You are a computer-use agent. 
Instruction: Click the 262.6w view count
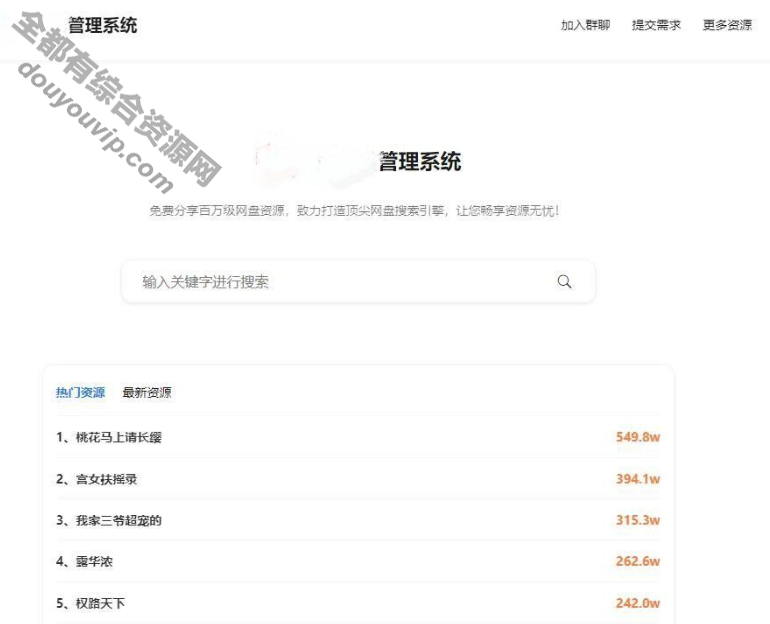pyautogui.click(x=638, y=561)
